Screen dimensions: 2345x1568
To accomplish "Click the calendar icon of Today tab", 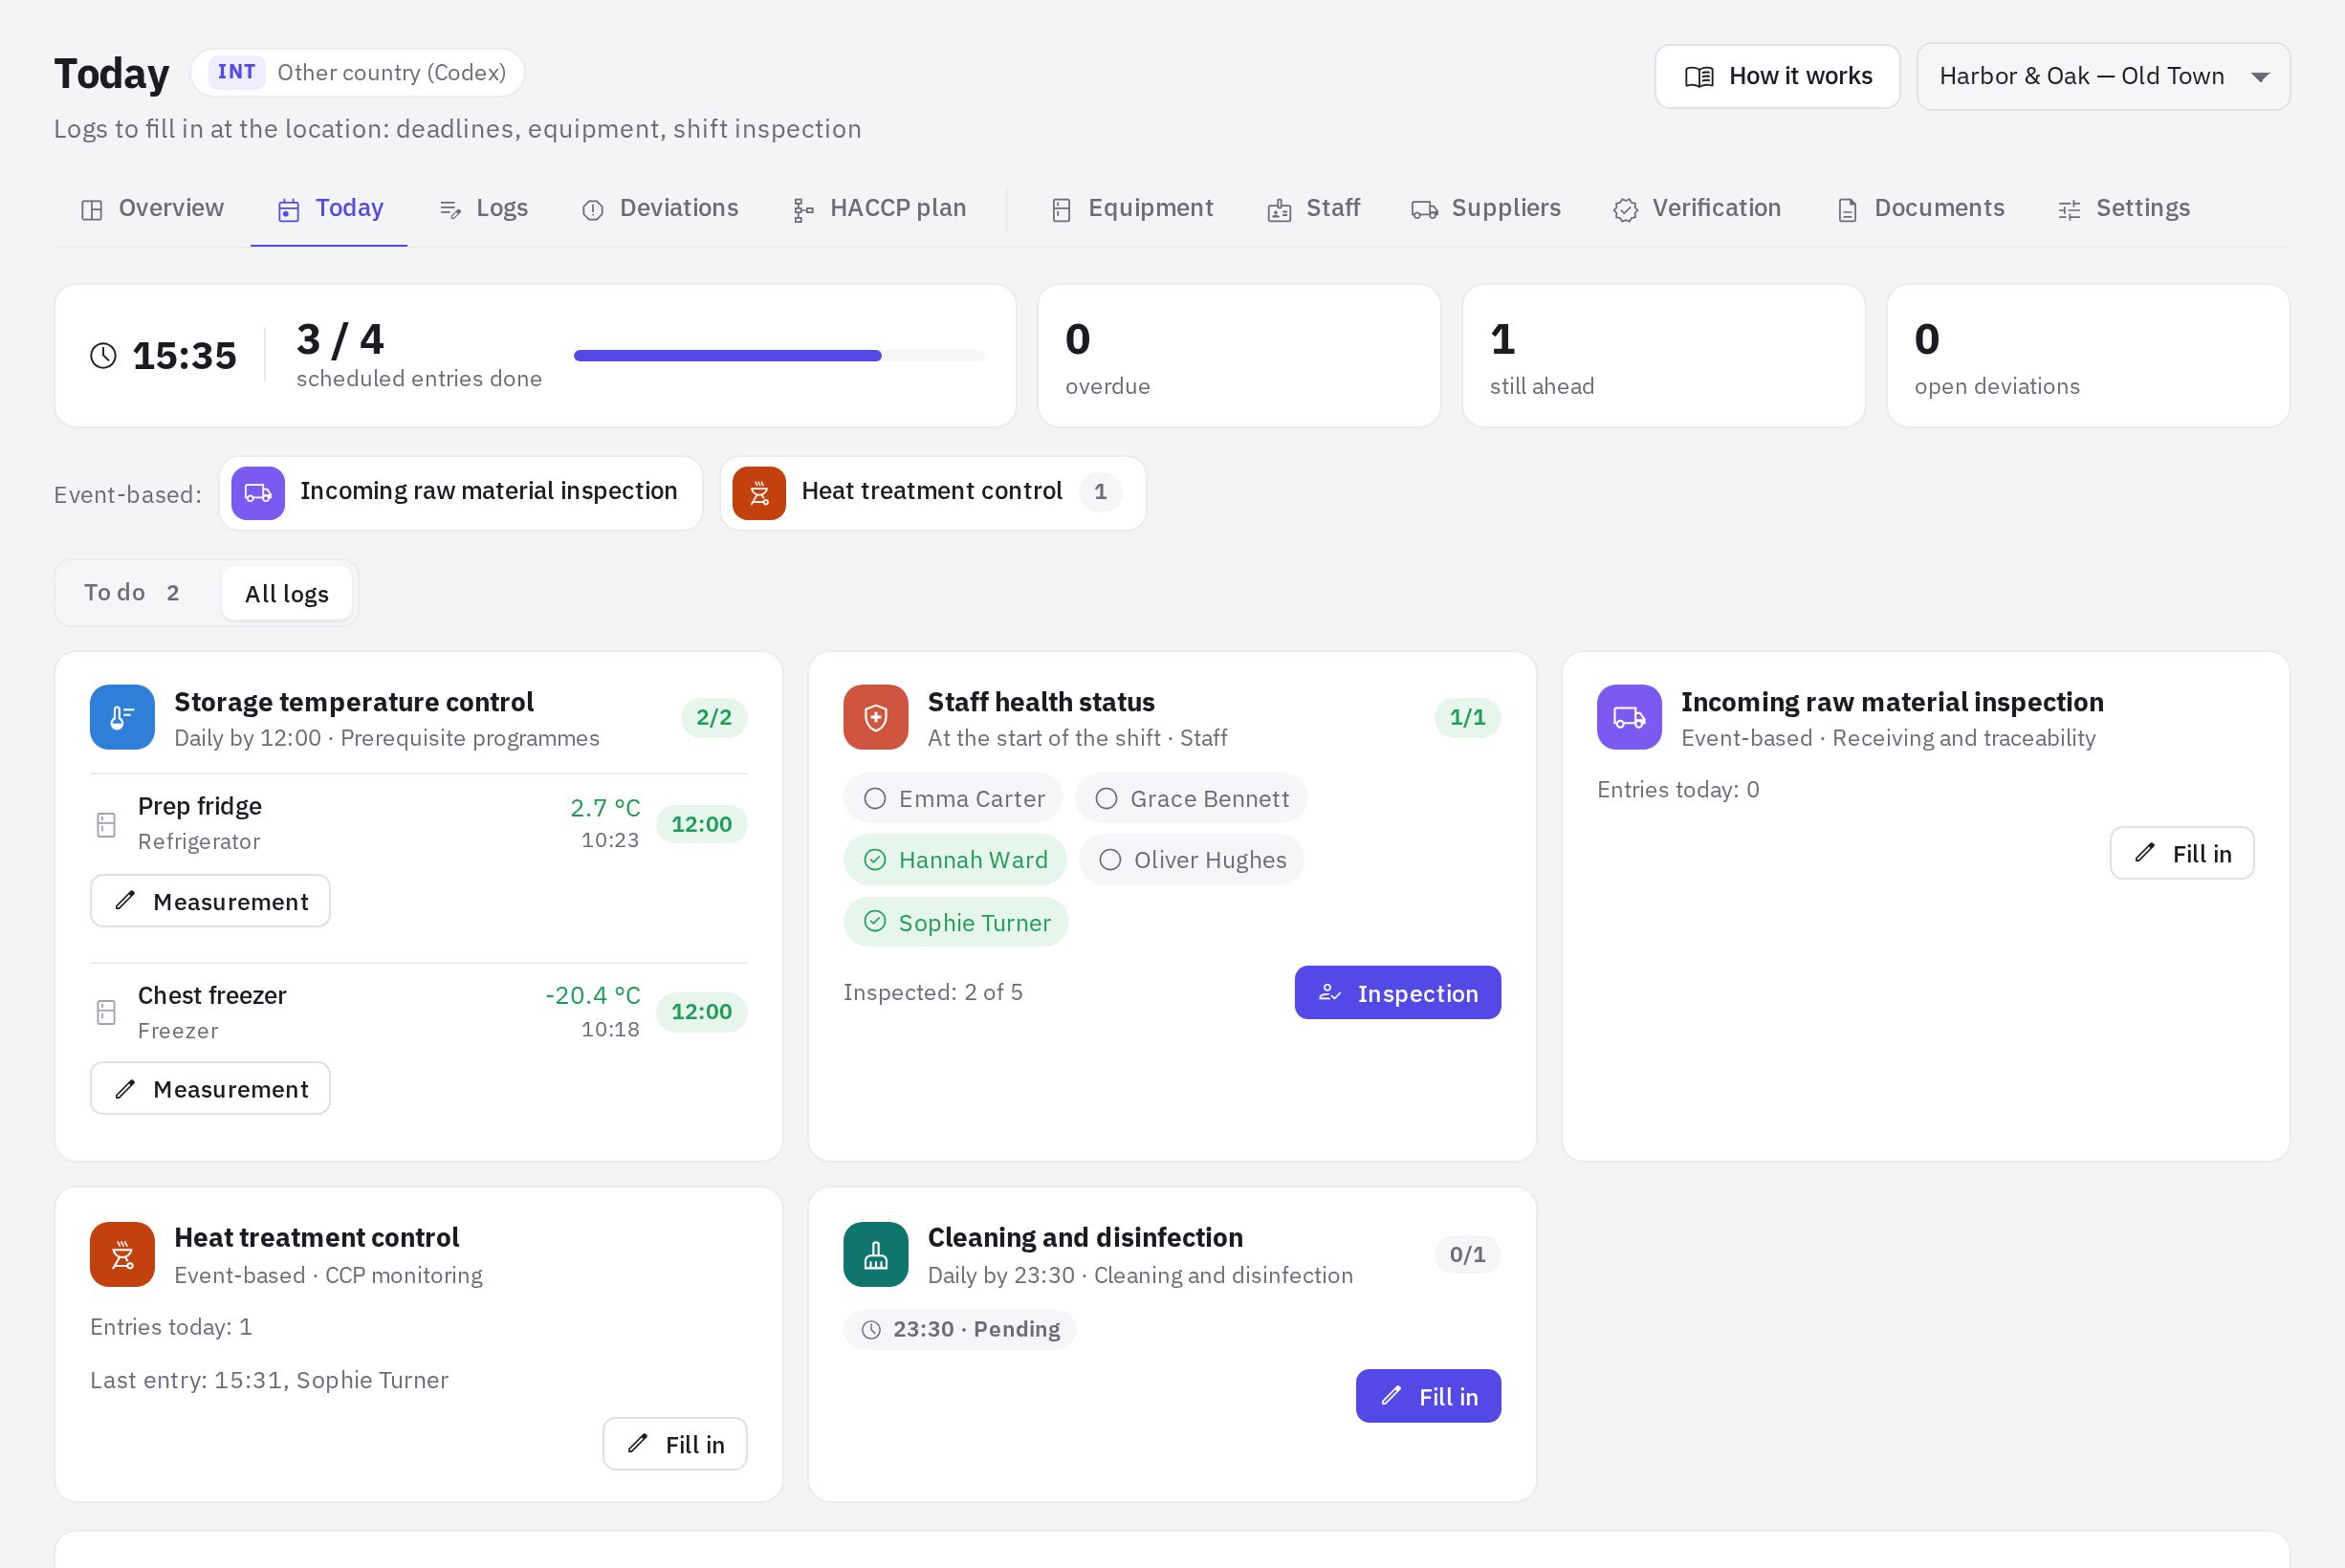I will click(x=289, y=210).
